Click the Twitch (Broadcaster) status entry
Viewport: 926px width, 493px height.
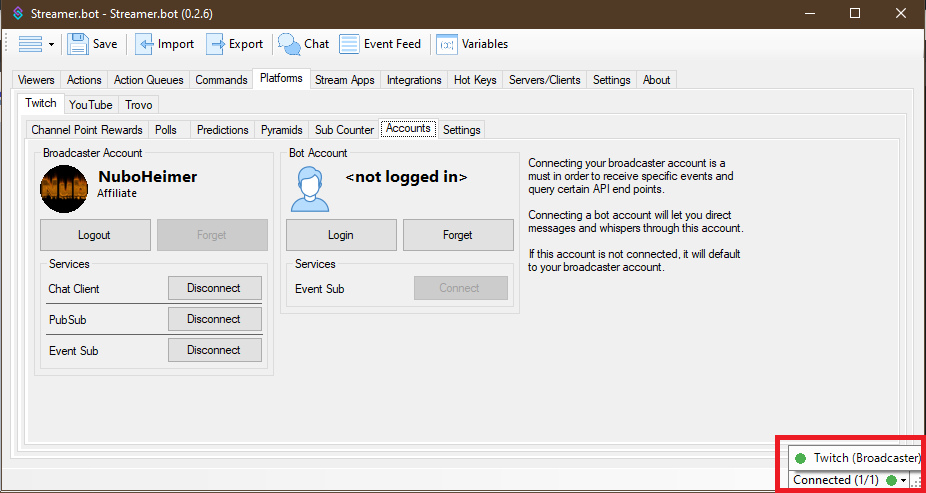[x=857, y=458]
